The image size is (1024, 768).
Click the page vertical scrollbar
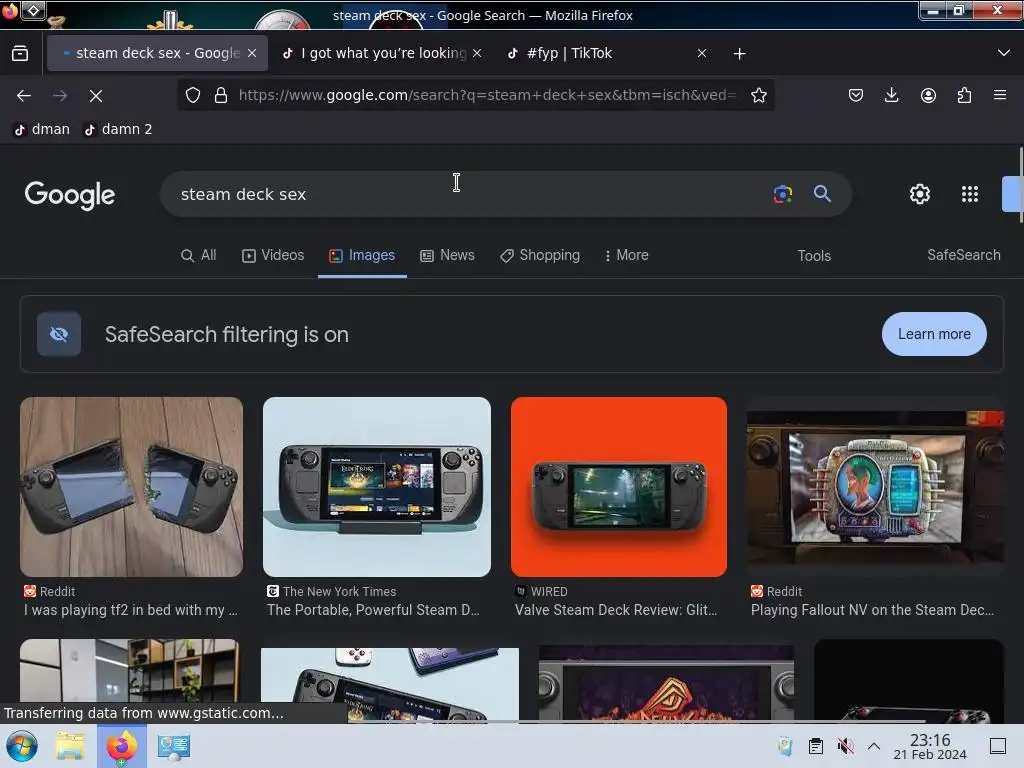pyautogui.click(x=1021, y=185)
